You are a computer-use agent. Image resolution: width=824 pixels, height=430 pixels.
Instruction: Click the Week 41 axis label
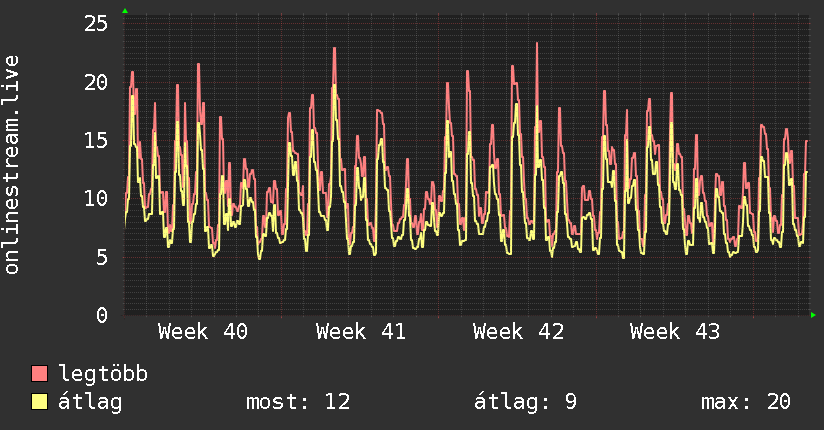[x=360, y=332]
